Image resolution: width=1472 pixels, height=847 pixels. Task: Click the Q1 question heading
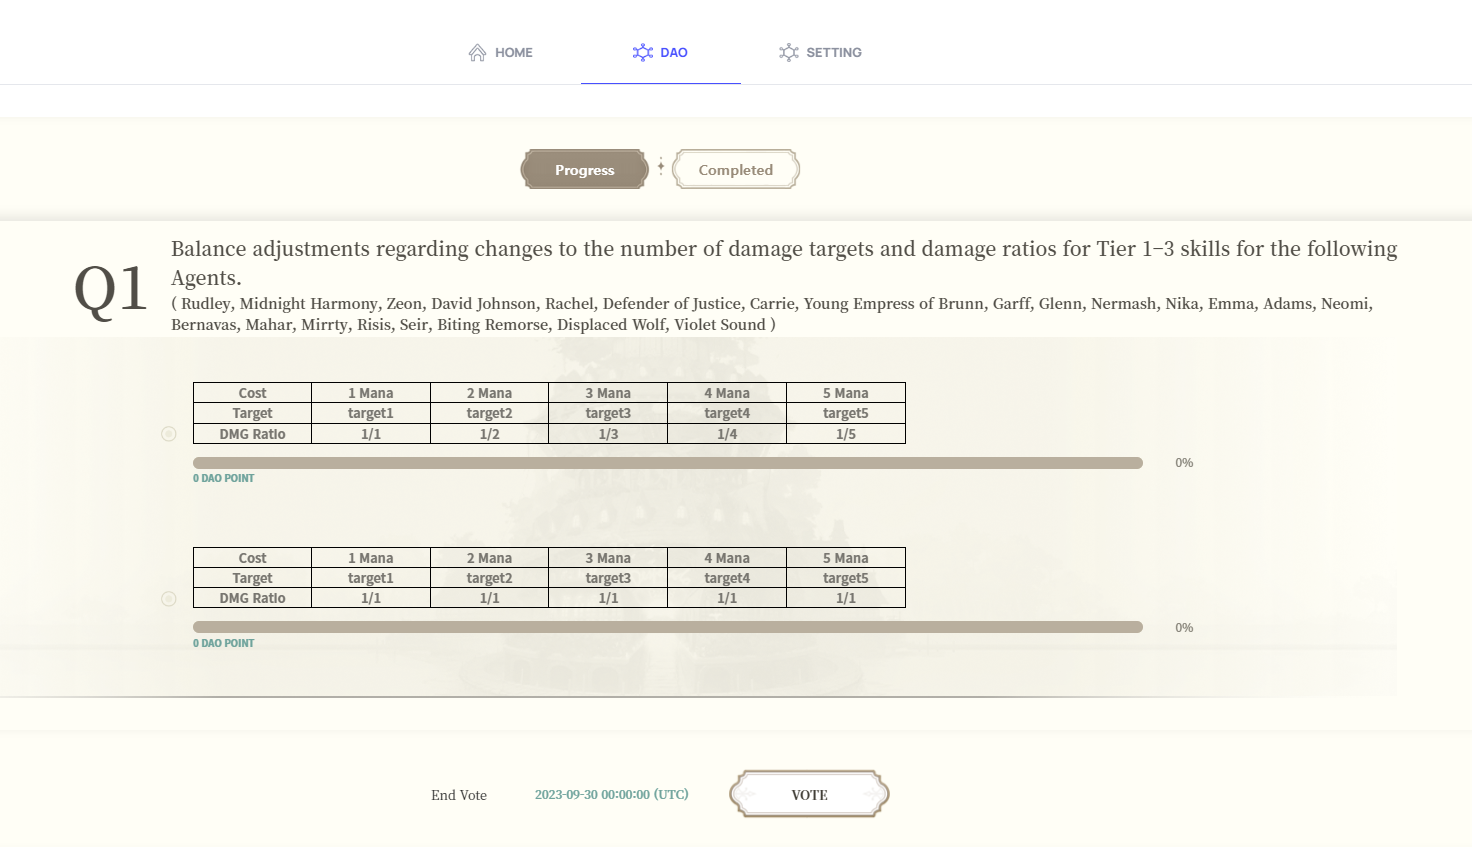(x=111, y=289)
